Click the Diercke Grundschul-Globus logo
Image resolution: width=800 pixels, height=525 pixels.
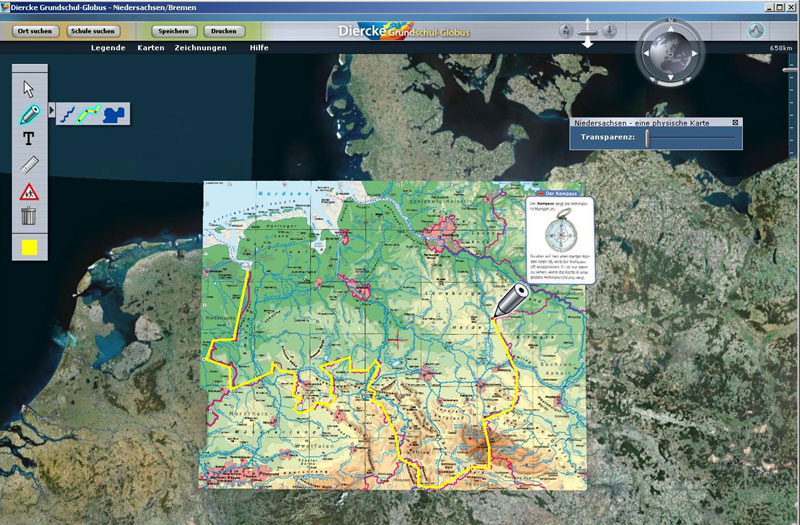point(404,31)
